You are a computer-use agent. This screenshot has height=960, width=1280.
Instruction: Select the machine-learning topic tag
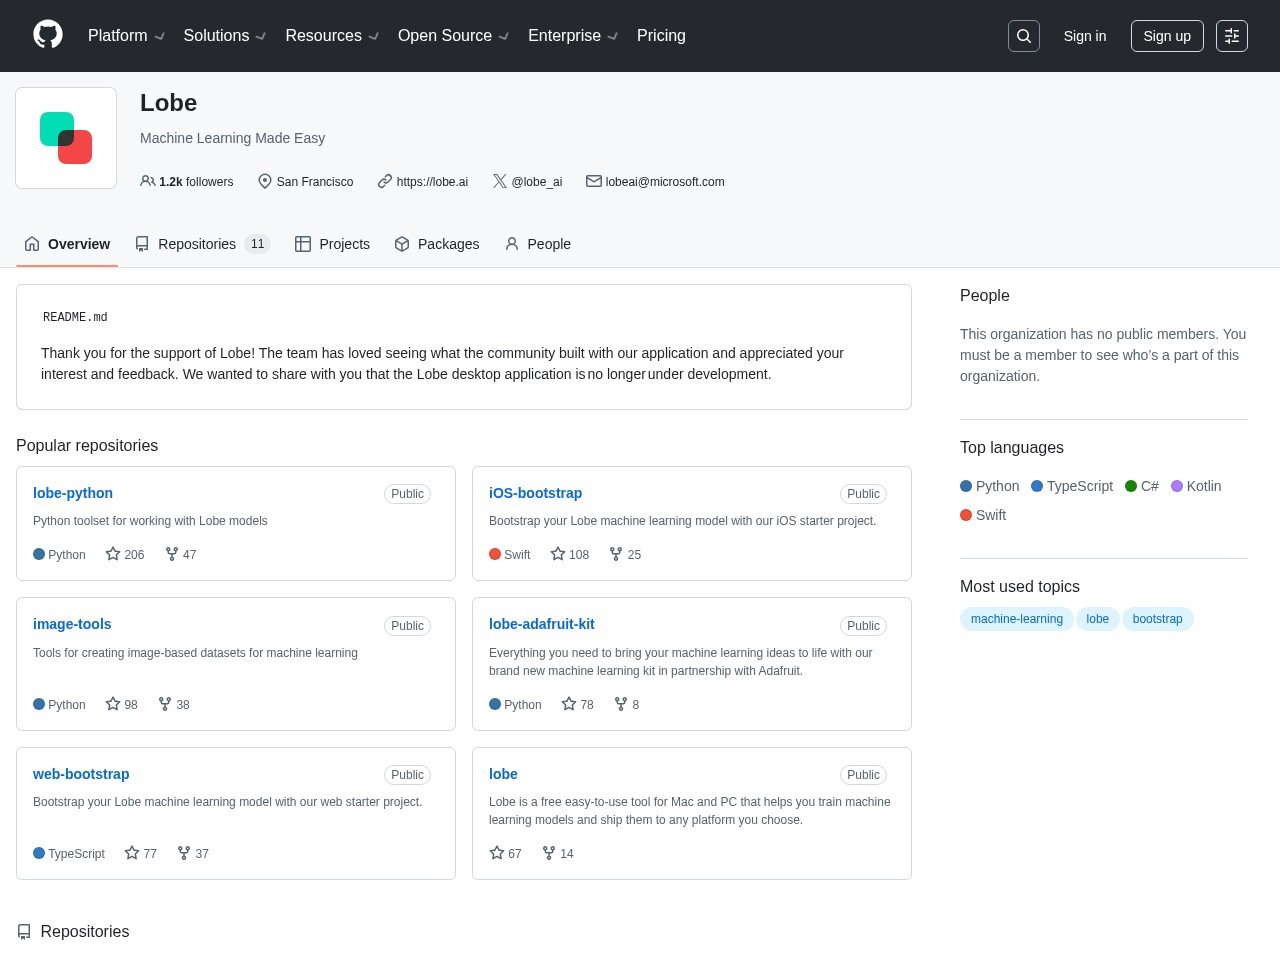pos(1016,619)
